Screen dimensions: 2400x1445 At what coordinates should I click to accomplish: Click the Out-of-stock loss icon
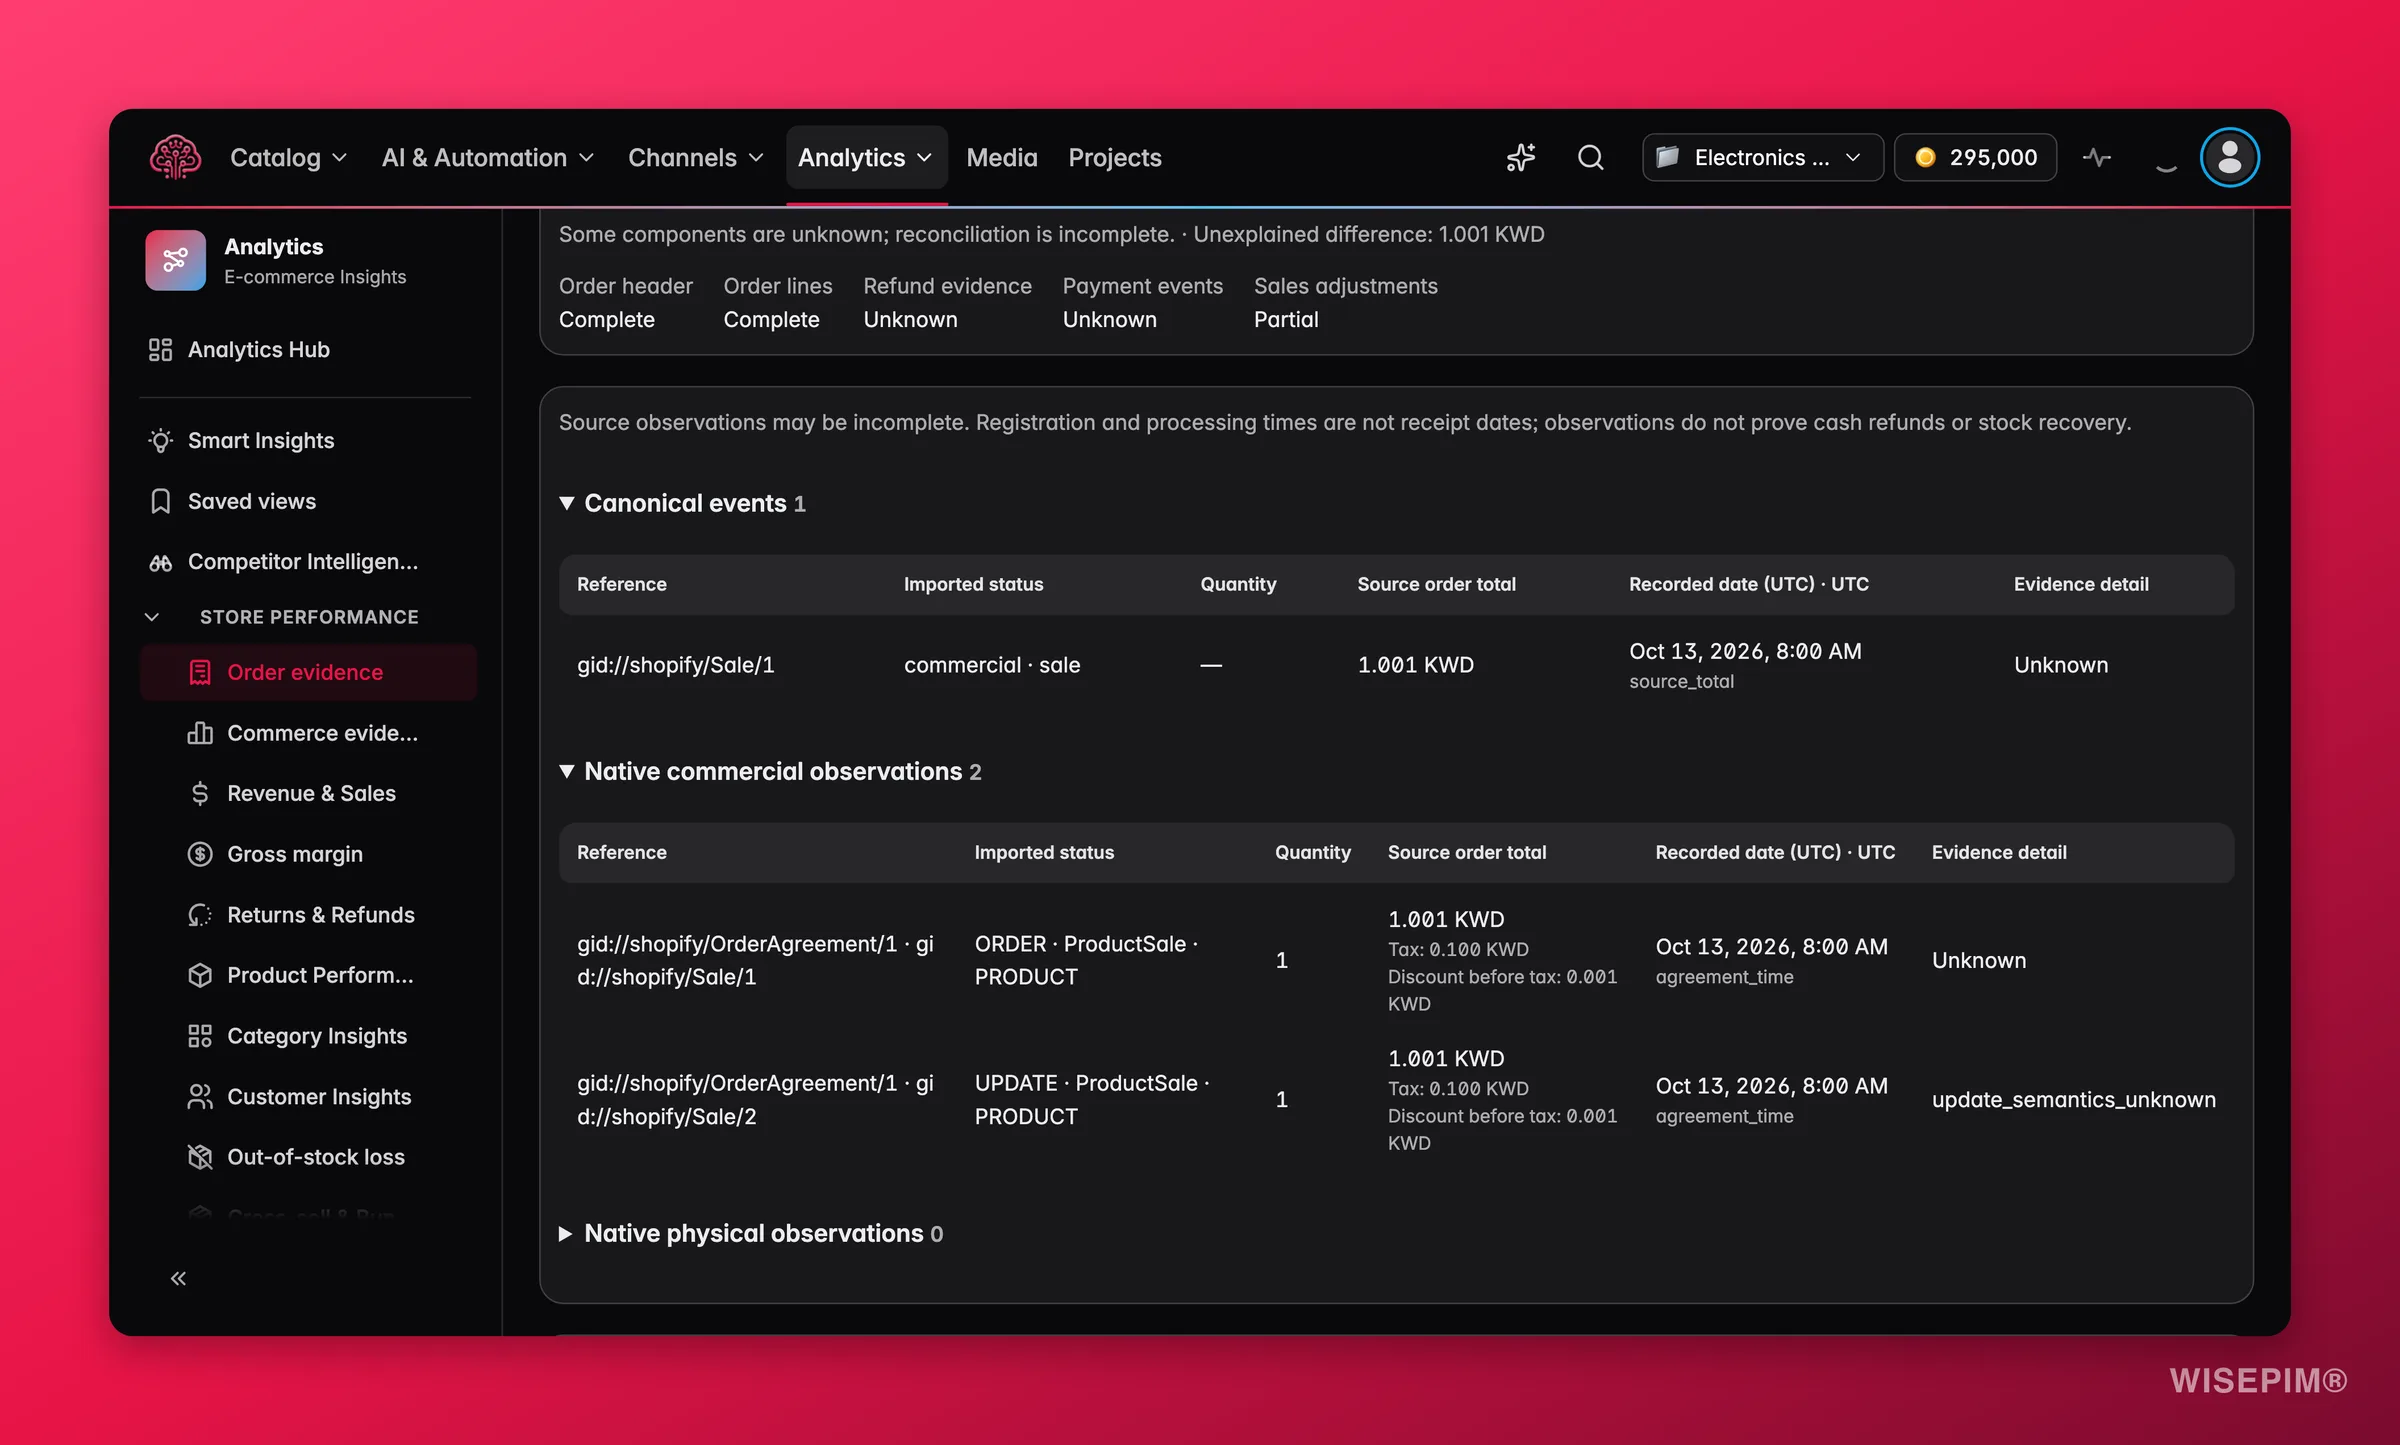(x=200, y=1157)
